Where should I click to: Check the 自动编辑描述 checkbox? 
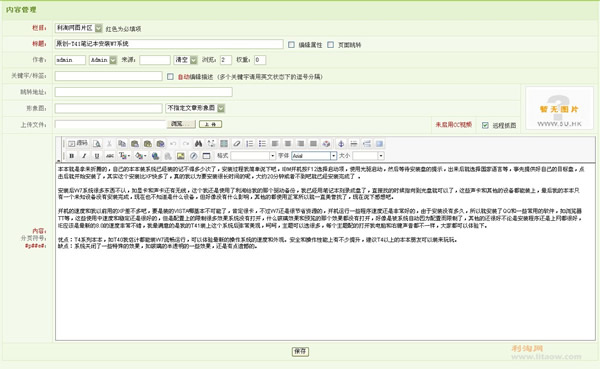170,77
